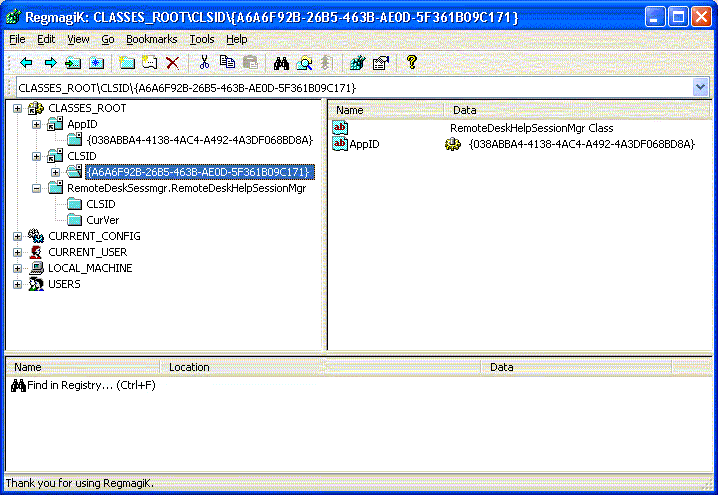Toggle expander next to AppID tree node
Screen dimensions: 718x495
point(37,125)
